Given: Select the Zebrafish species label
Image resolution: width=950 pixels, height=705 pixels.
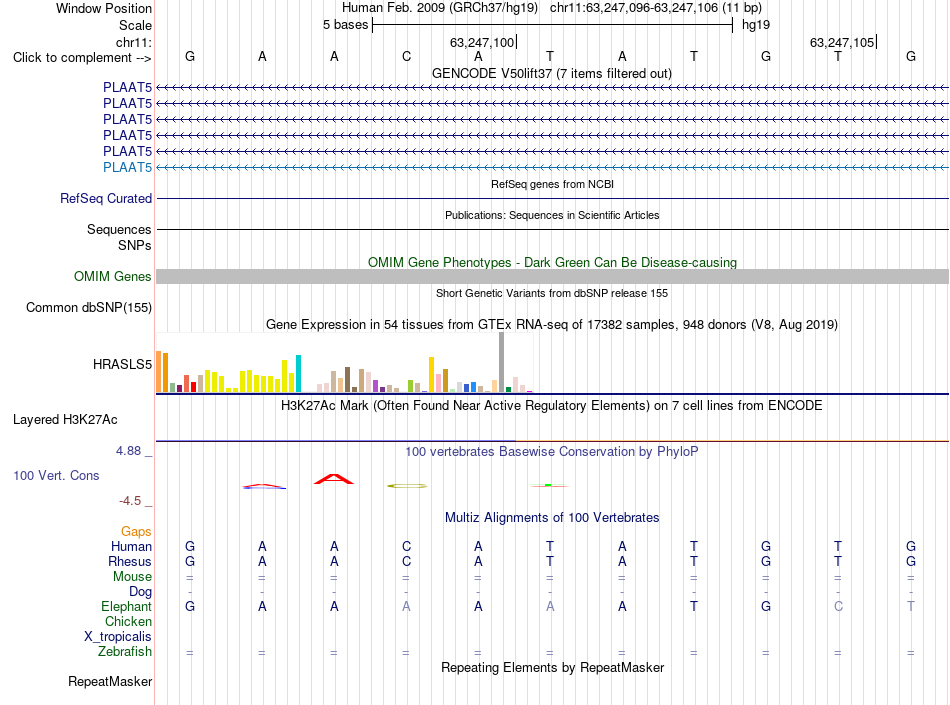Looking at the screenshot, I should pyautogui.click(x=125, y=651).
